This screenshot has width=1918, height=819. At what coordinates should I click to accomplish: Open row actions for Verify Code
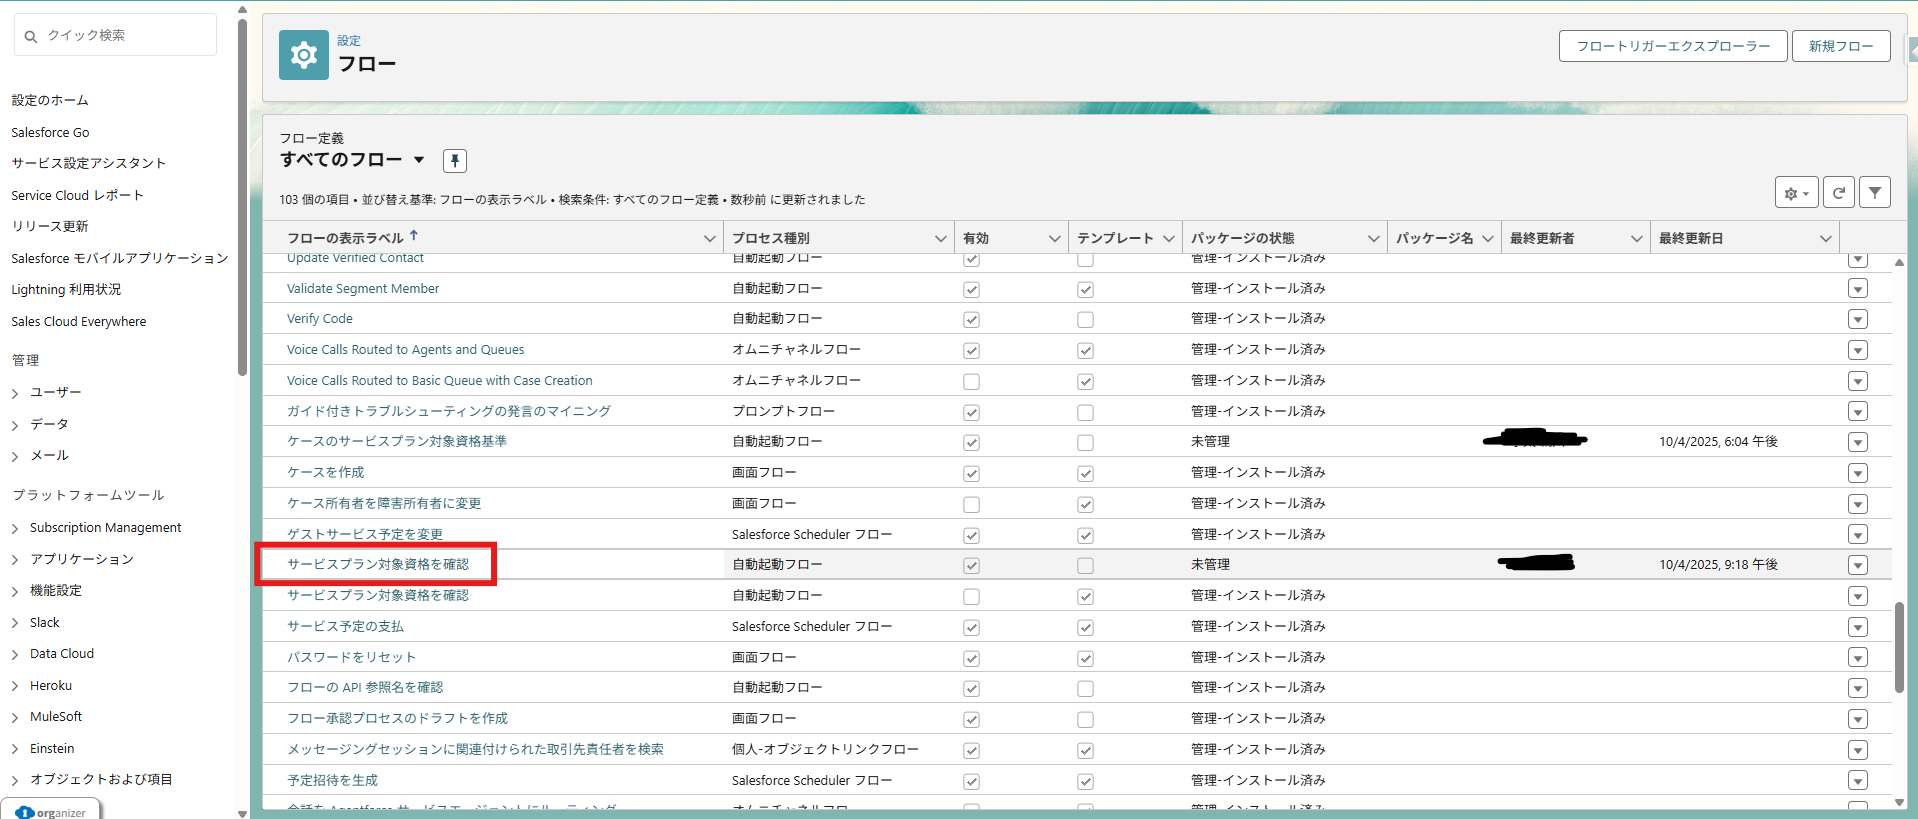coord(1857,319)
